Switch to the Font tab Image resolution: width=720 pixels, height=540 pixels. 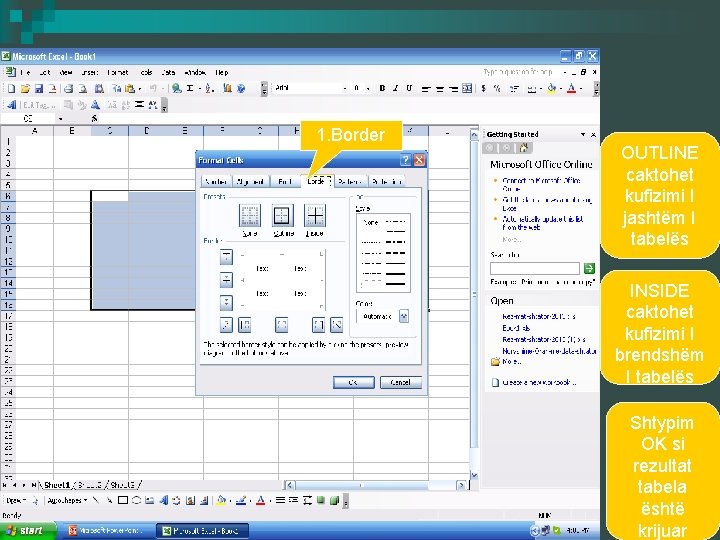click(285, 181)
